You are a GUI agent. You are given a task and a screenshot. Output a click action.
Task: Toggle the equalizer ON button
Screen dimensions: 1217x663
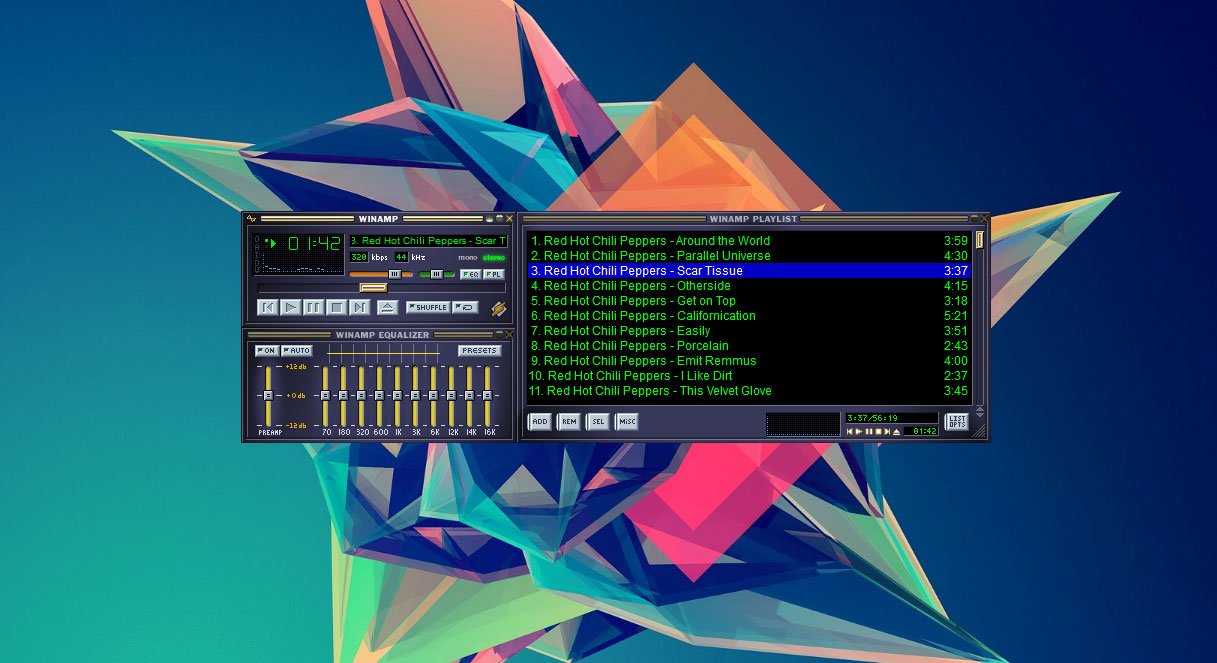[x=266, y=351]
